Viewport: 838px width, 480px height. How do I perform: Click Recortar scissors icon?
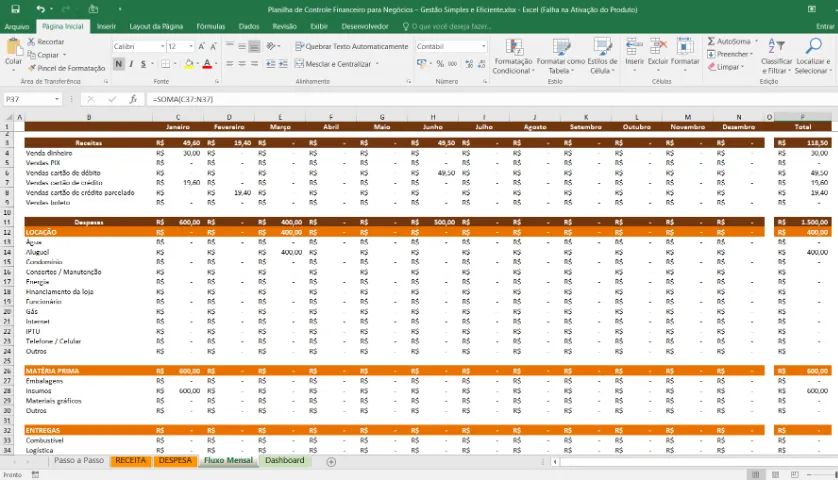coord(32,41)
